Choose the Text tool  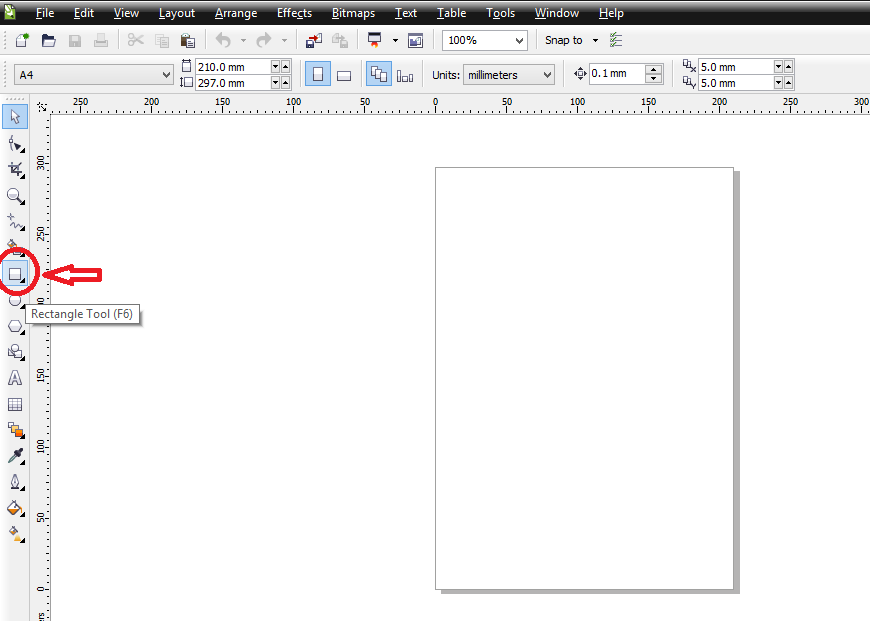point(15,378)
